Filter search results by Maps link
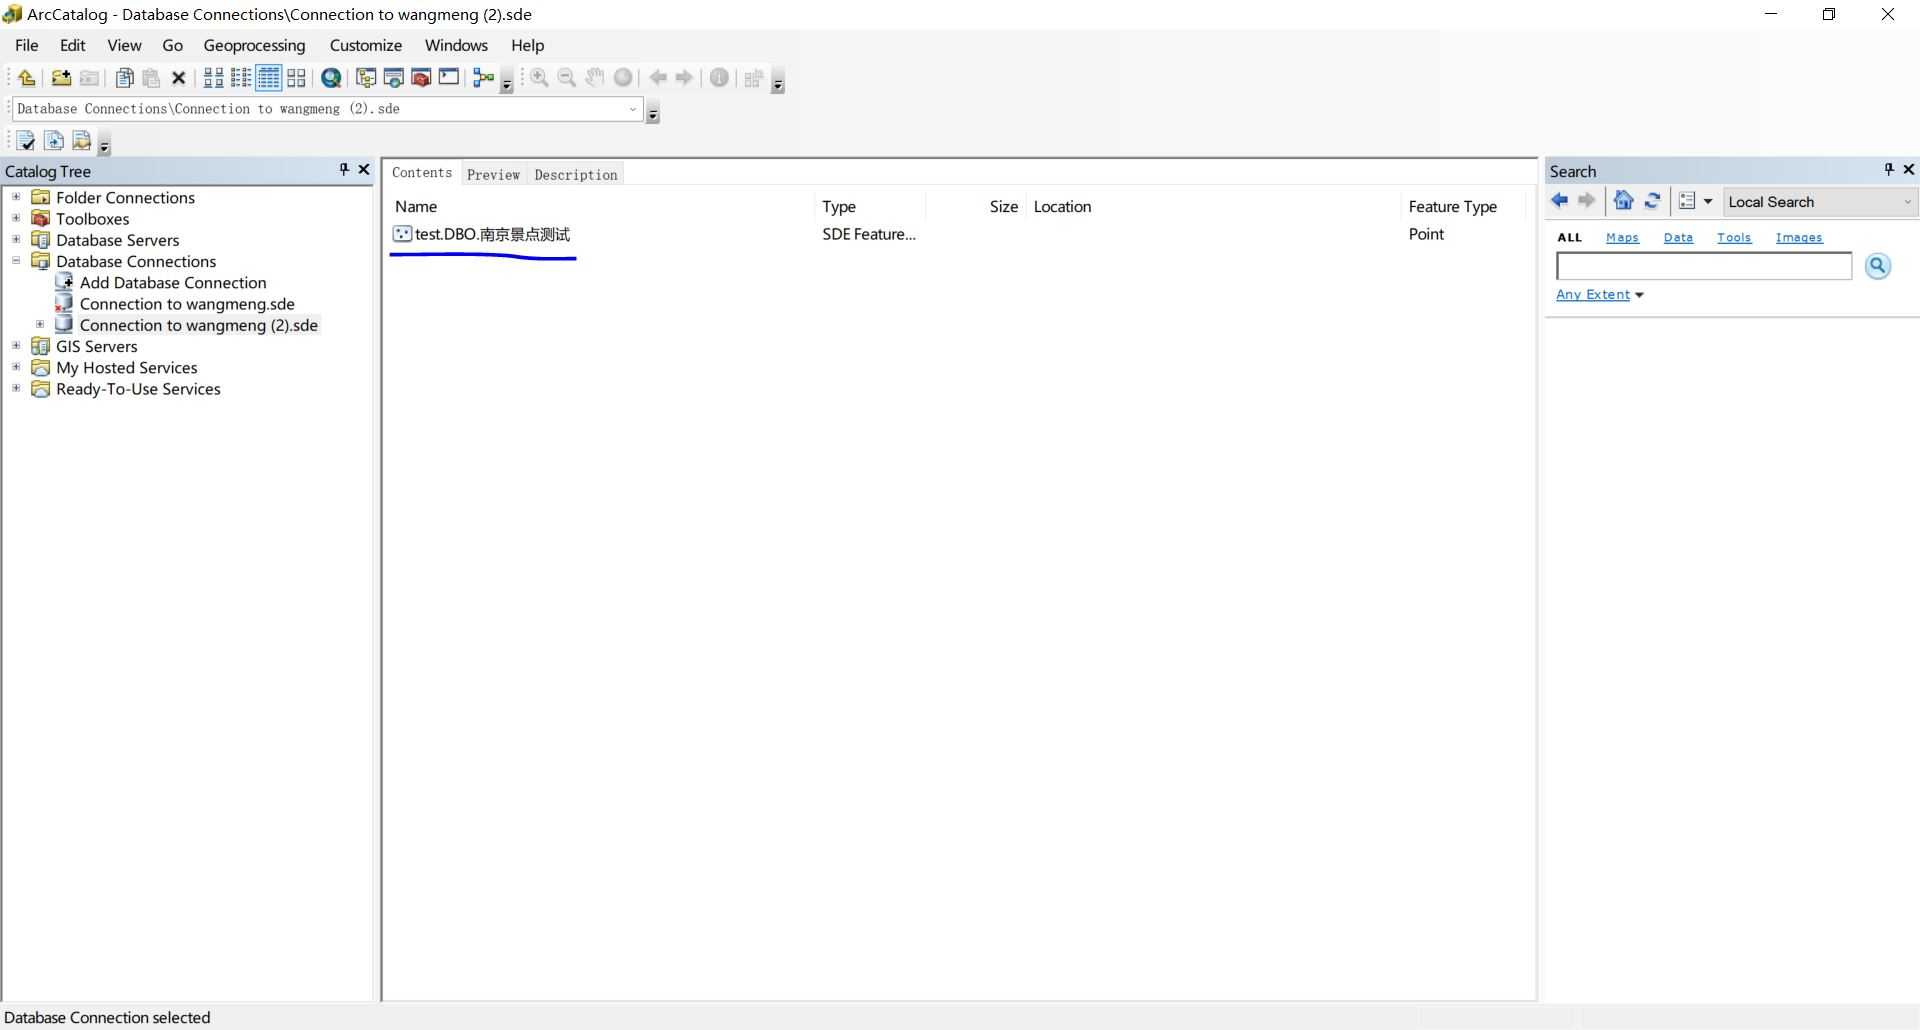 pos(1622,238)
